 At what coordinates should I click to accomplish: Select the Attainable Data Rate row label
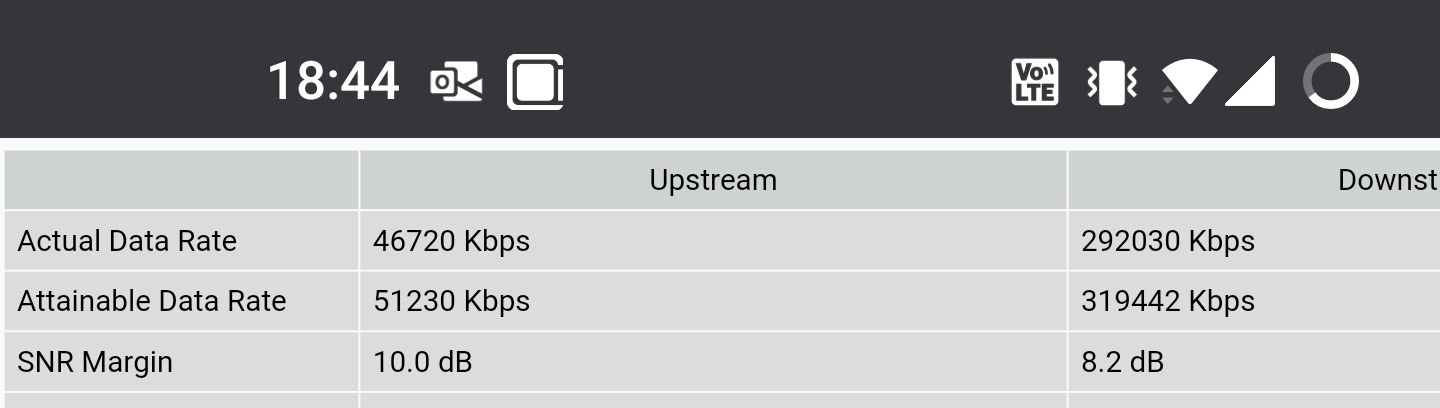click(152, 301)
